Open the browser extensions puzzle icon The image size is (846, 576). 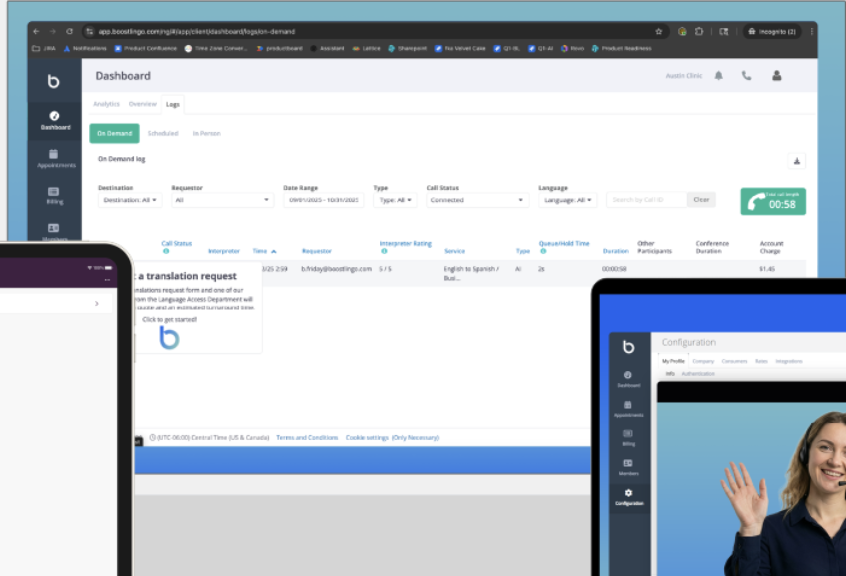pos(699,32)
